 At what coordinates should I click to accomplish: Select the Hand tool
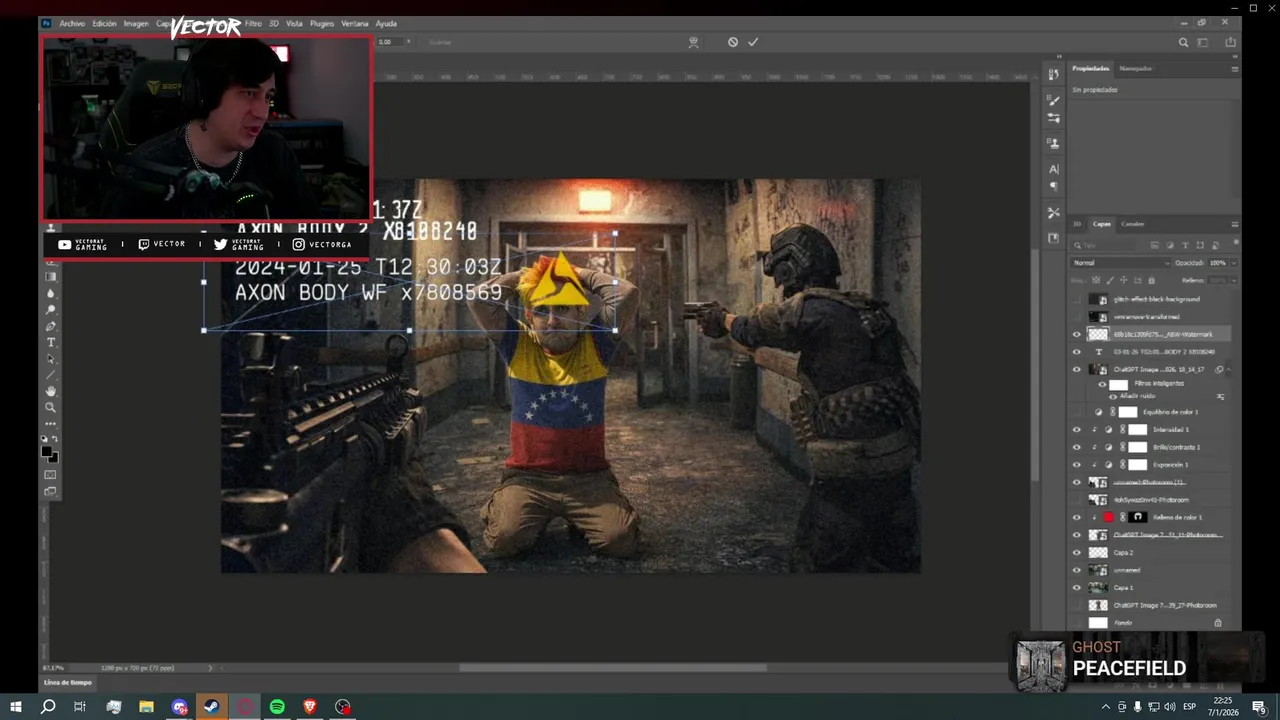click(51, 391)
